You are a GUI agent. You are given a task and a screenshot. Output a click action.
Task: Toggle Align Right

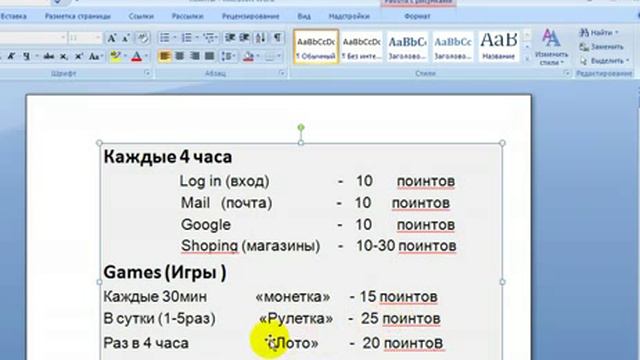click(195, 56)
